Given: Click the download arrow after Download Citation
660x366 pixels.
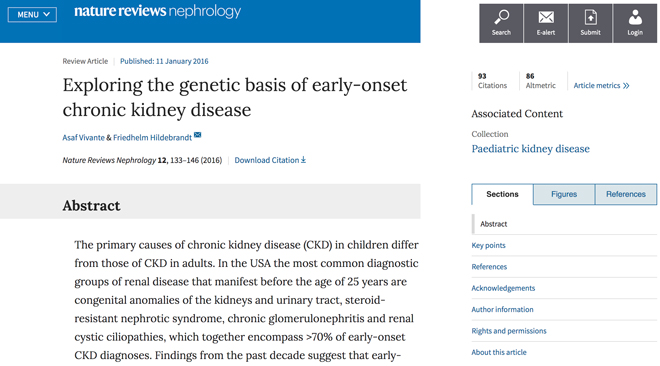Looking at the screenshot, I should point(303,160).
